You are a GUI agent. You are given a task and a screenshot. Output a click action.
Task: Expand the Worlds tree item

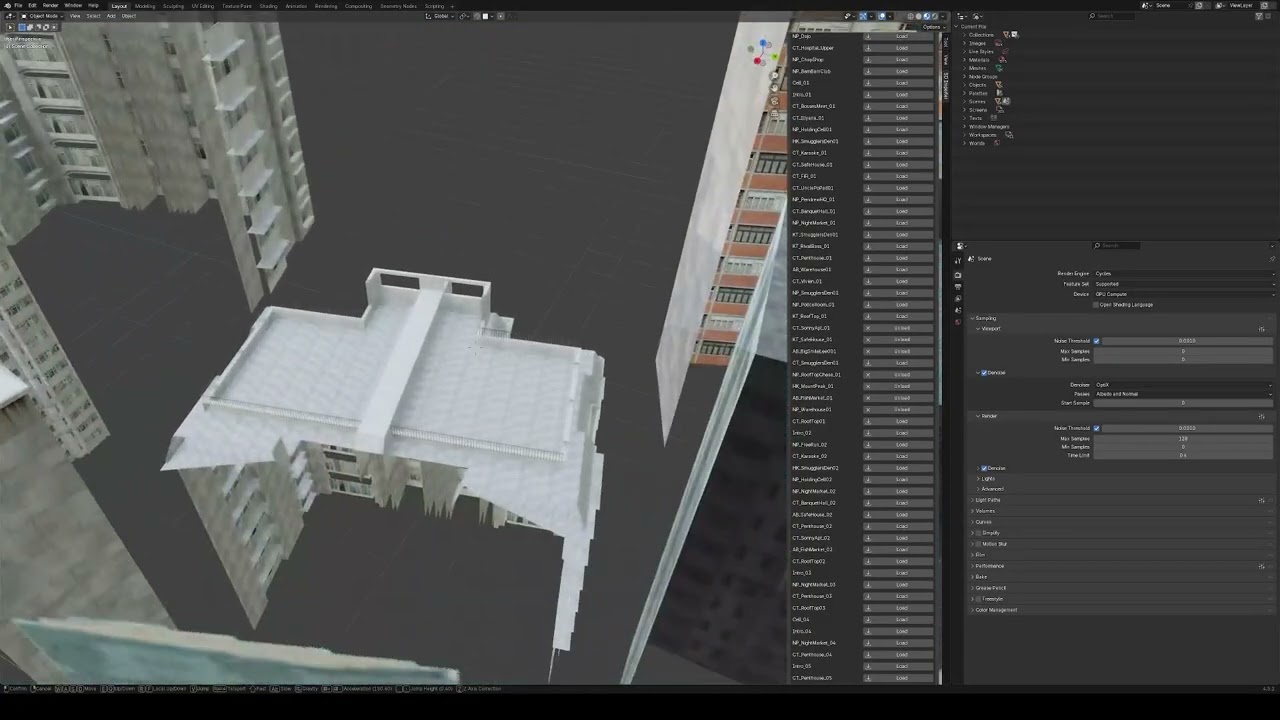pyautogui.click(x=964, y=143)
